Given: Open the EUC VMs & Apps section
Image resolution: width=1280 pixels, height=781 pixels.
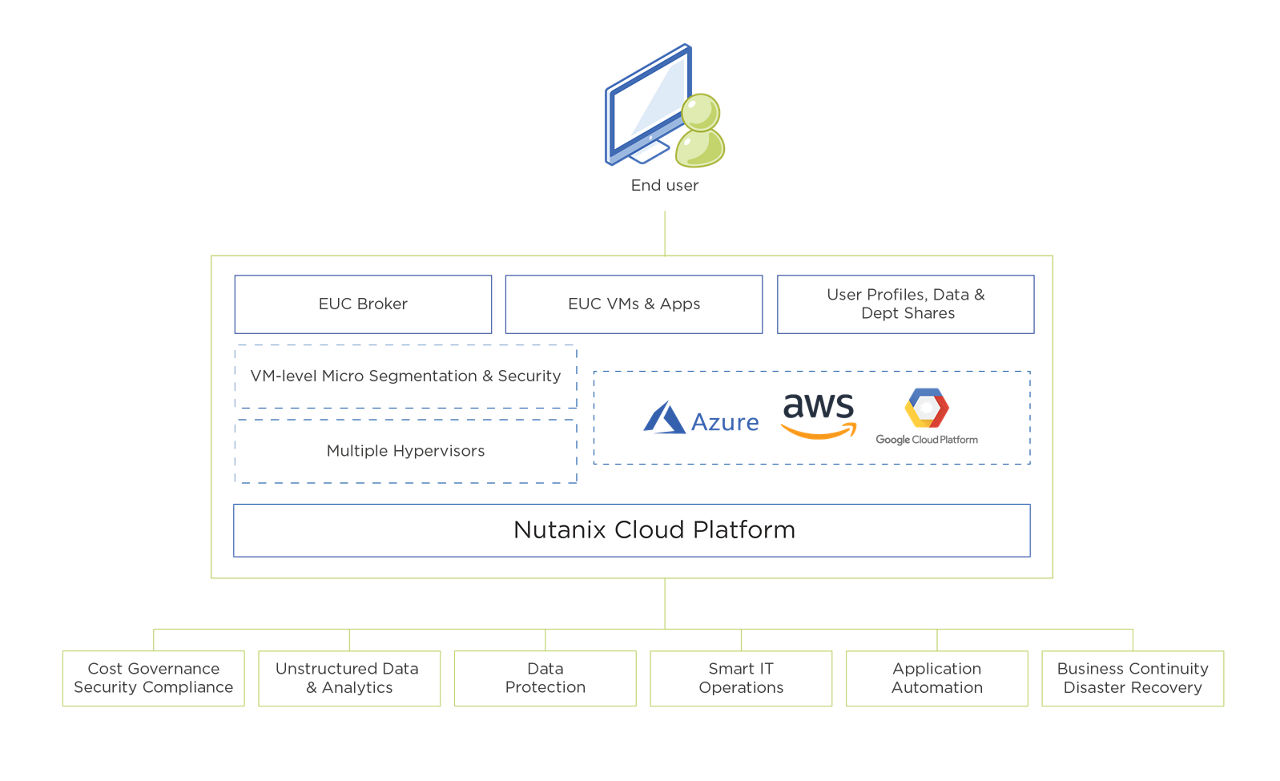Looking at the screenshot, I should (633, 303).
